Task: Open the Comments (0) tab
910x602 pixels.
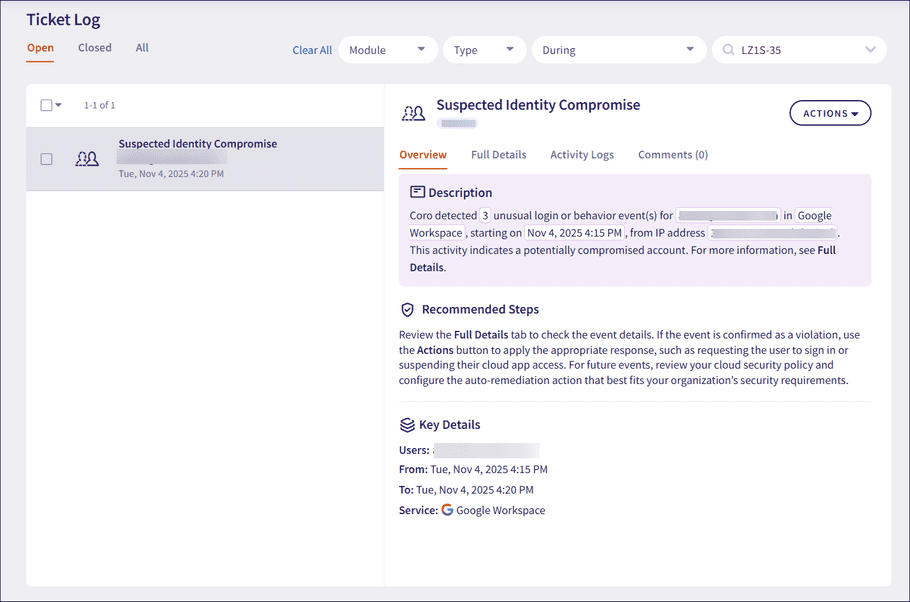Action: (x=673, y=155)
